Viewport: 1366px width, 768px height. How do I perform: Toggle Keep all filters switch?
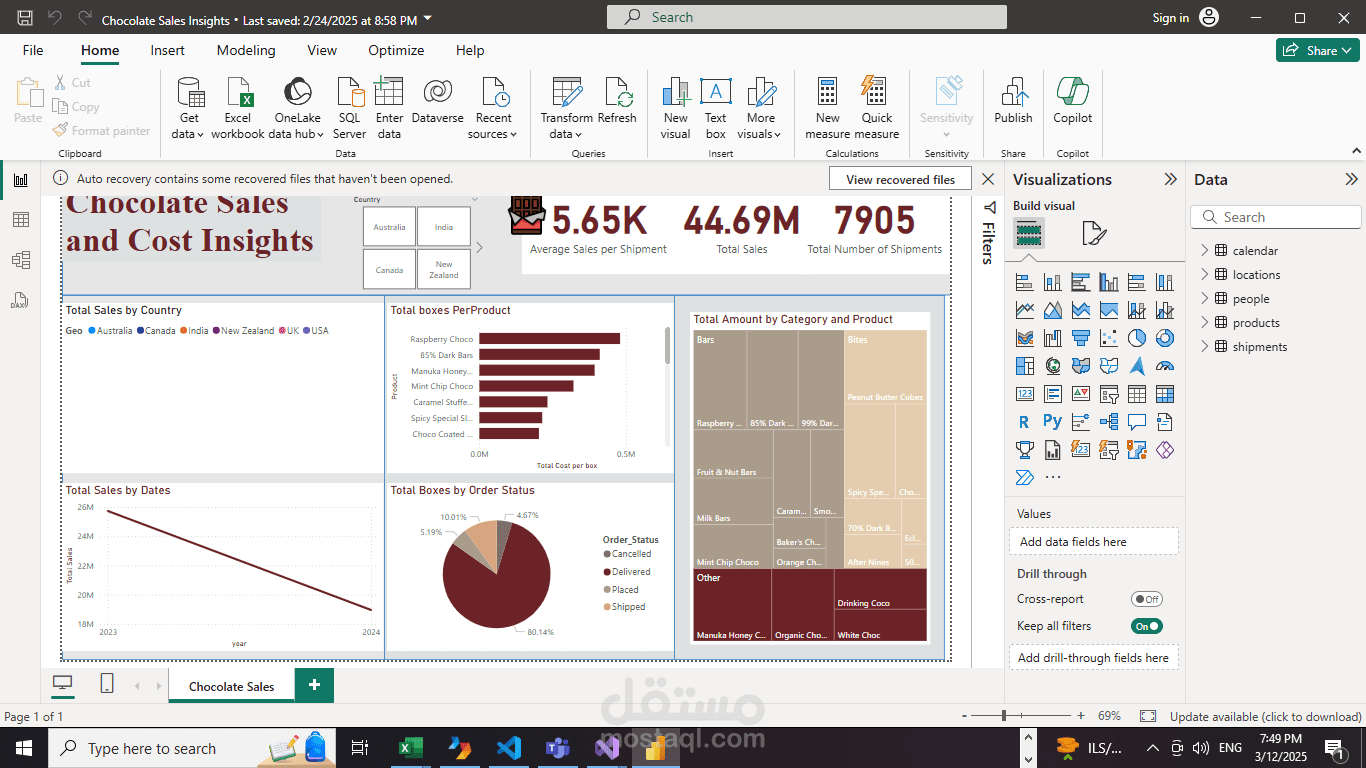point(1146,626)
